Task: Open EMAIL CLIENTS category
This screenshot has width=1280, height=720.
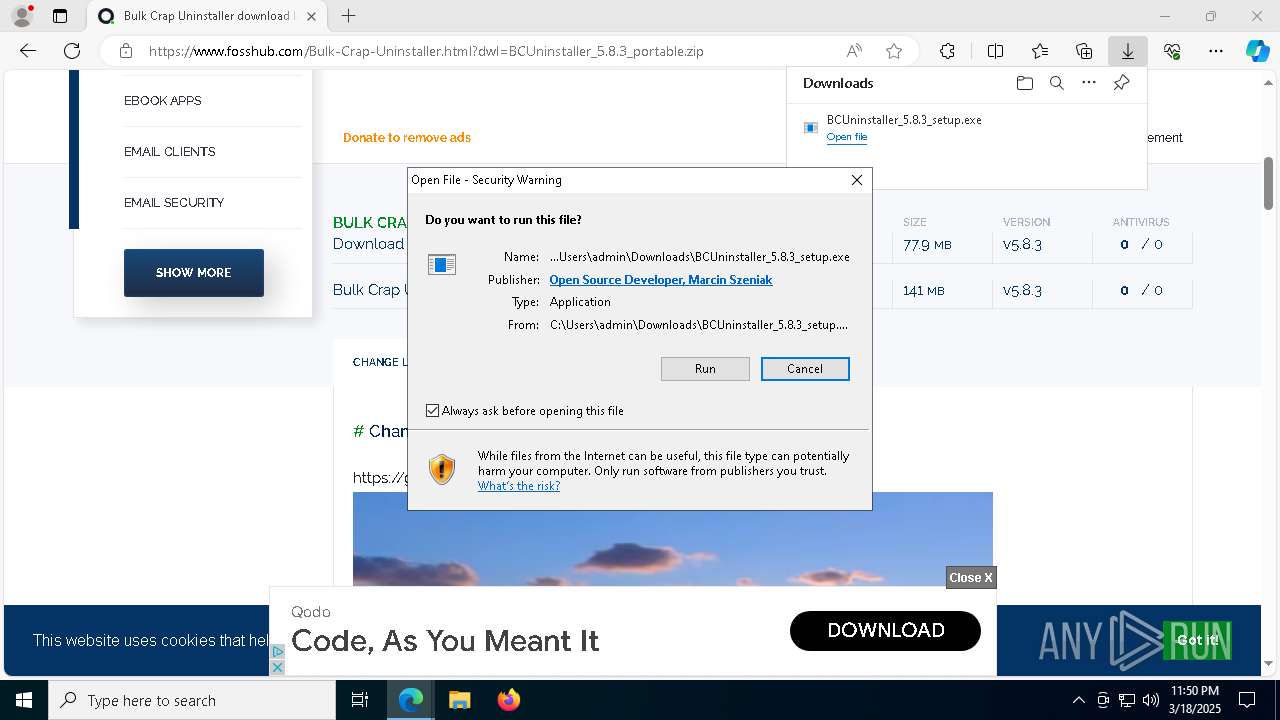Action: pos(170,152)
